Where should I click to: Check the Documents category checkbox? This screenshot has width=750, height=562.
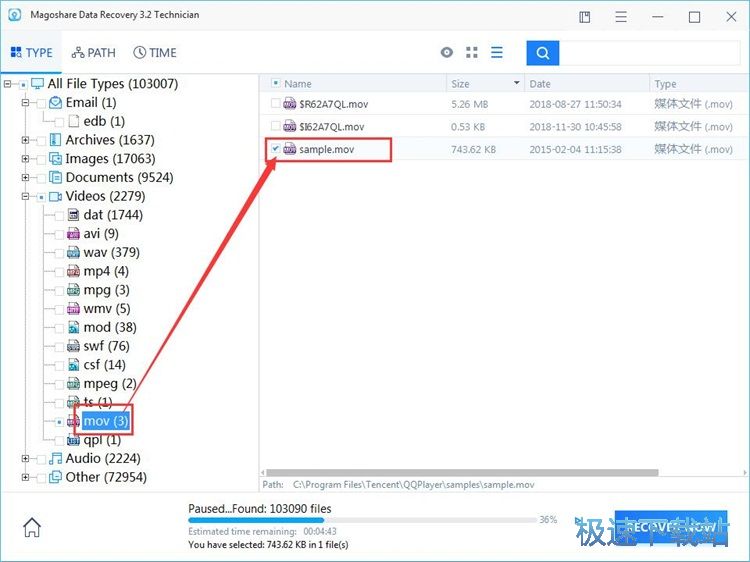pyautogui.click(x=41, y=178)
